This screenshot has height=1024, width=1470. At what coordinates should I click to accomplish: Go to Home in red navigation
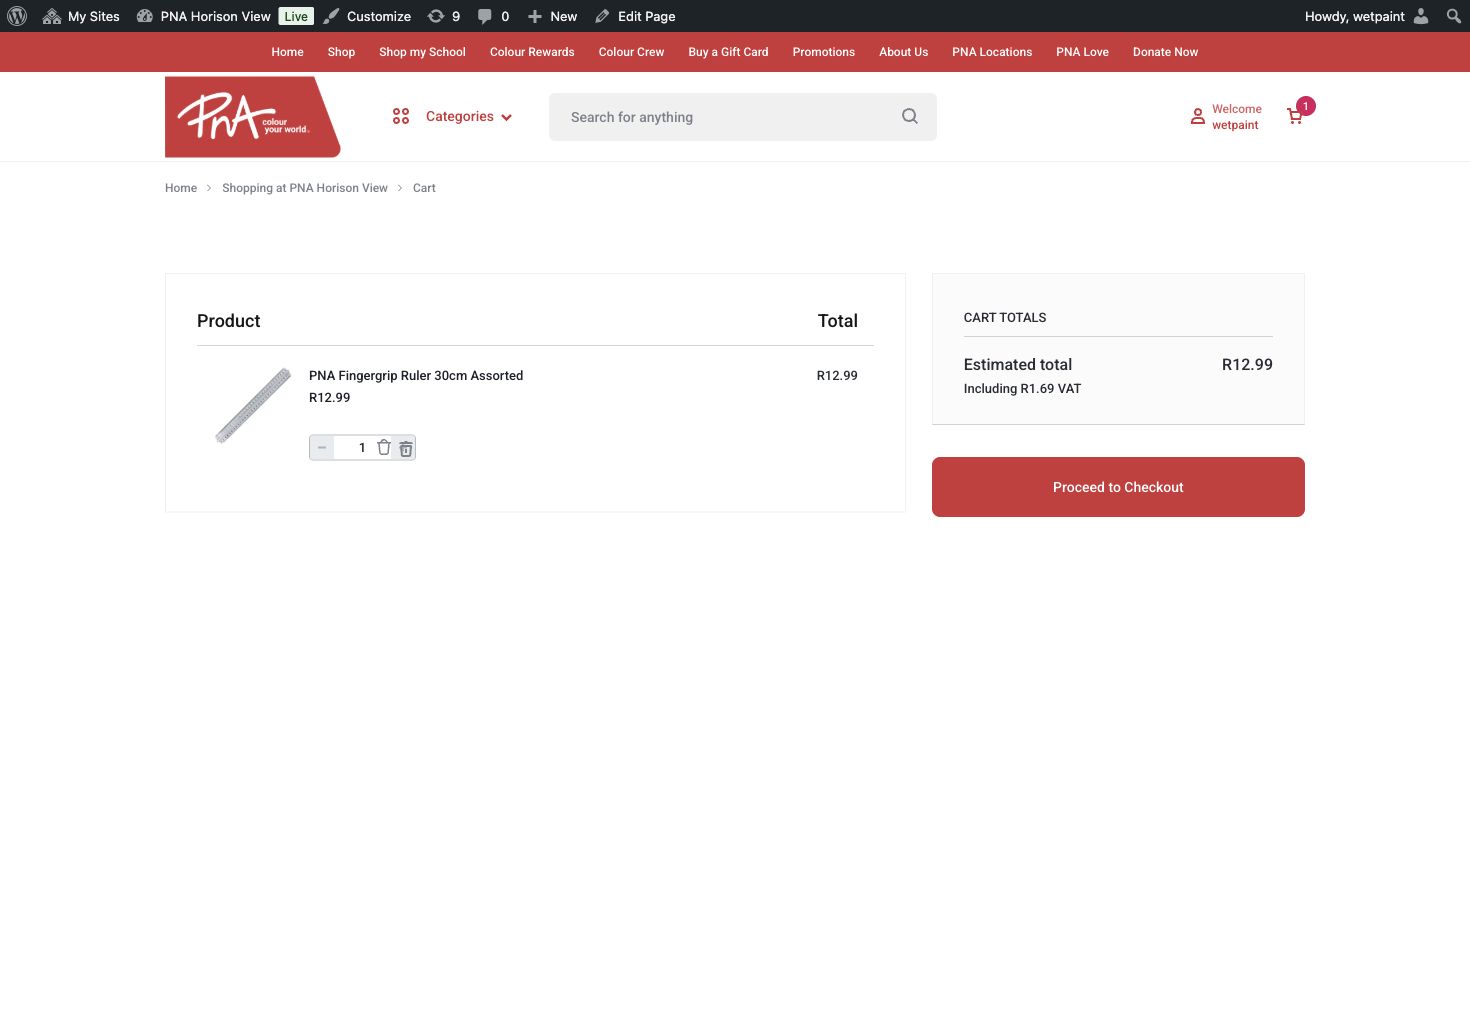coord(287,52)
